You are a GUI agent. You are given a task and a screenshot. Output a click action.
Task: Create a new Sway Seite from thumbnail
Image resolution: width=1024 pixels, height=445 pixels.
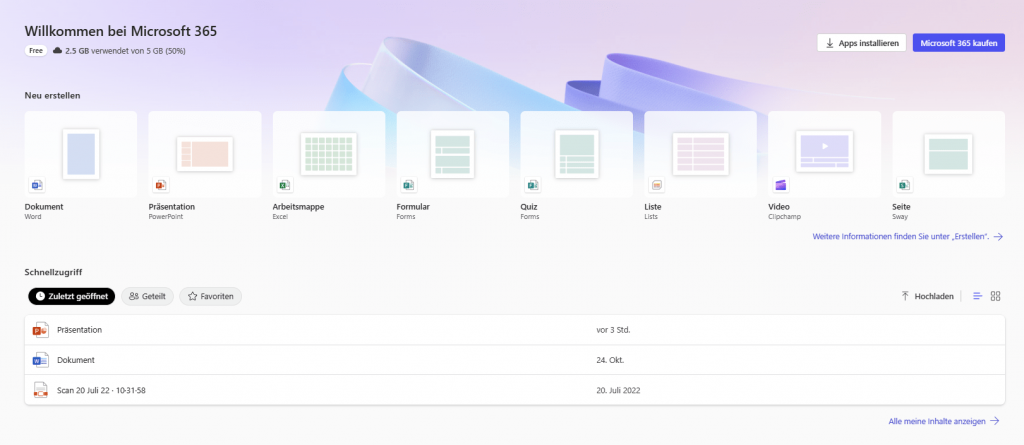(x=949, y=154)
